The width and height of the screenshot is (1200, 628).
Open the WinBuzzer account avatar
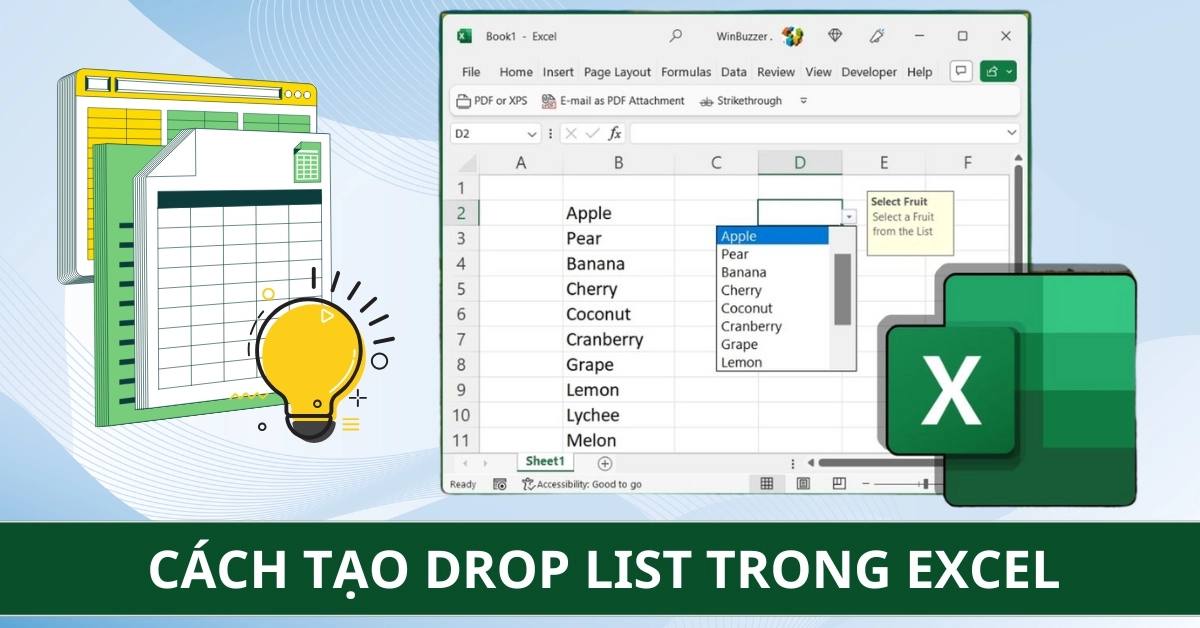point(792,36)
